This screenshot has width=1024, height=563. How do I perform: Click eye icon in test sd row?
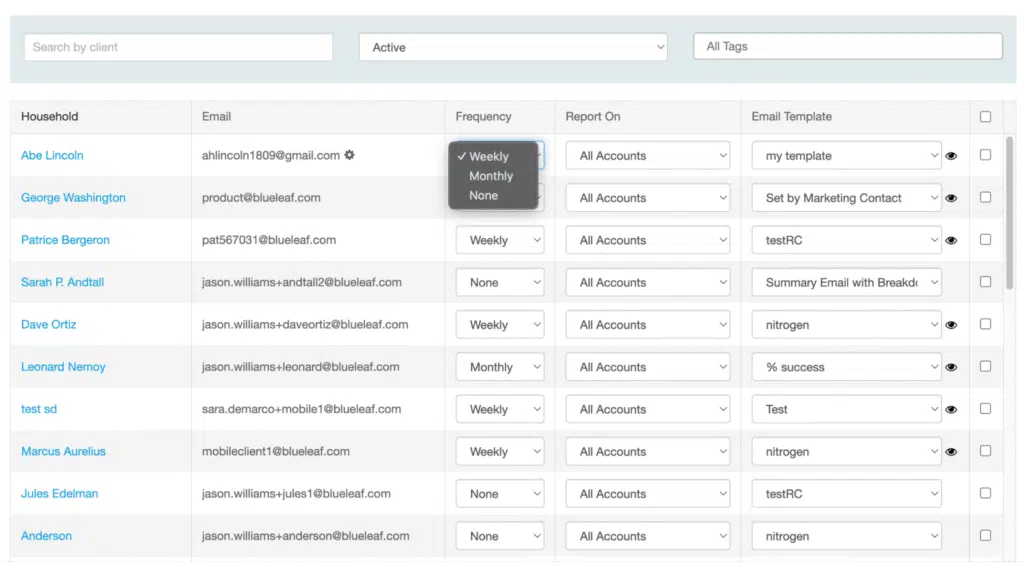[951, 409]
